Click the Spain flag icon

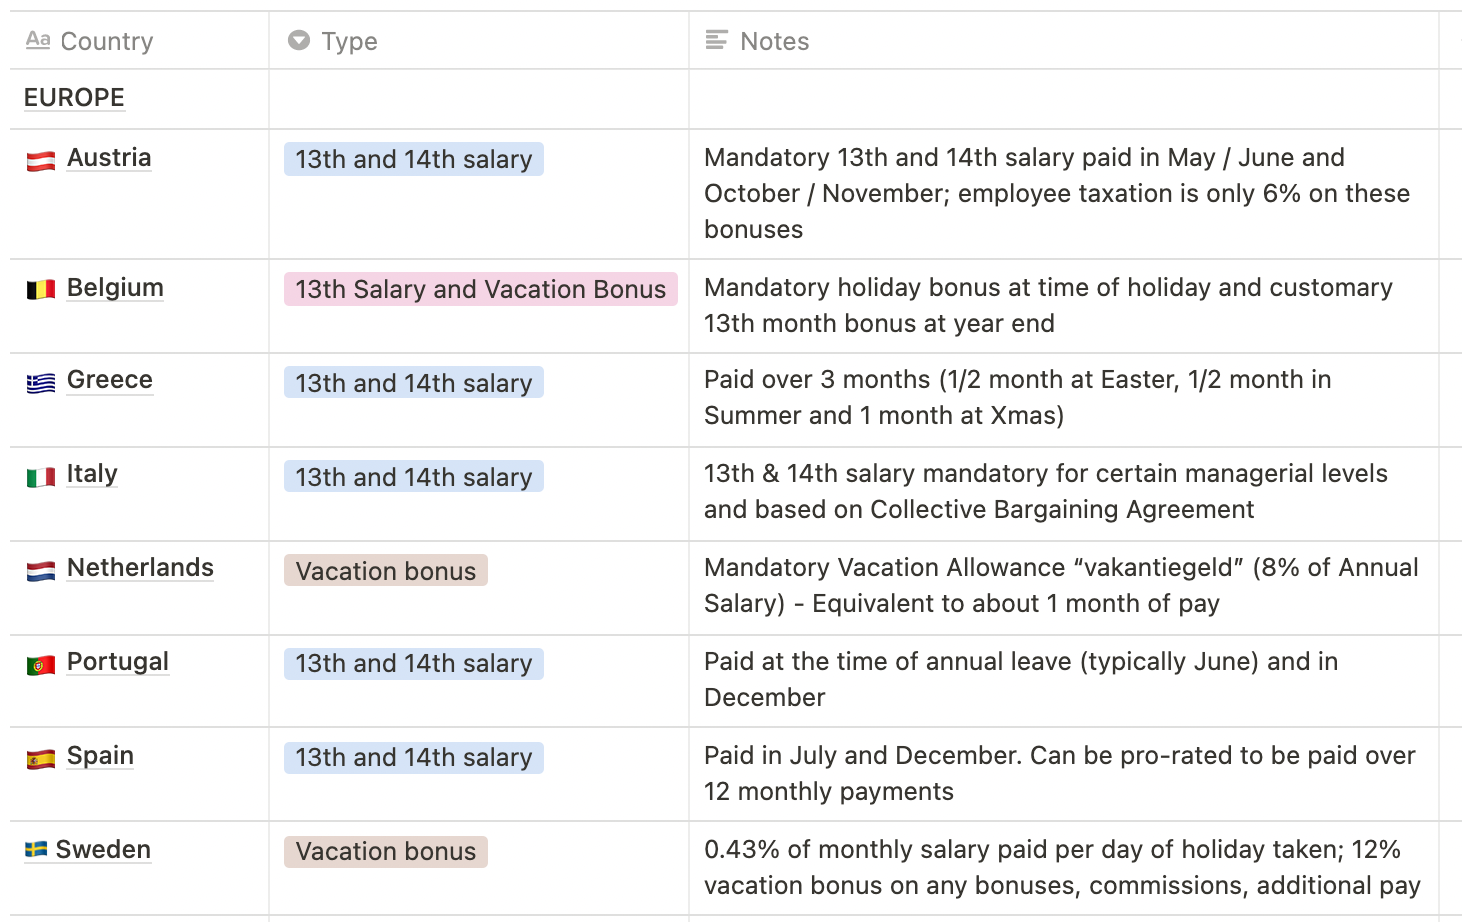(39, 757)
